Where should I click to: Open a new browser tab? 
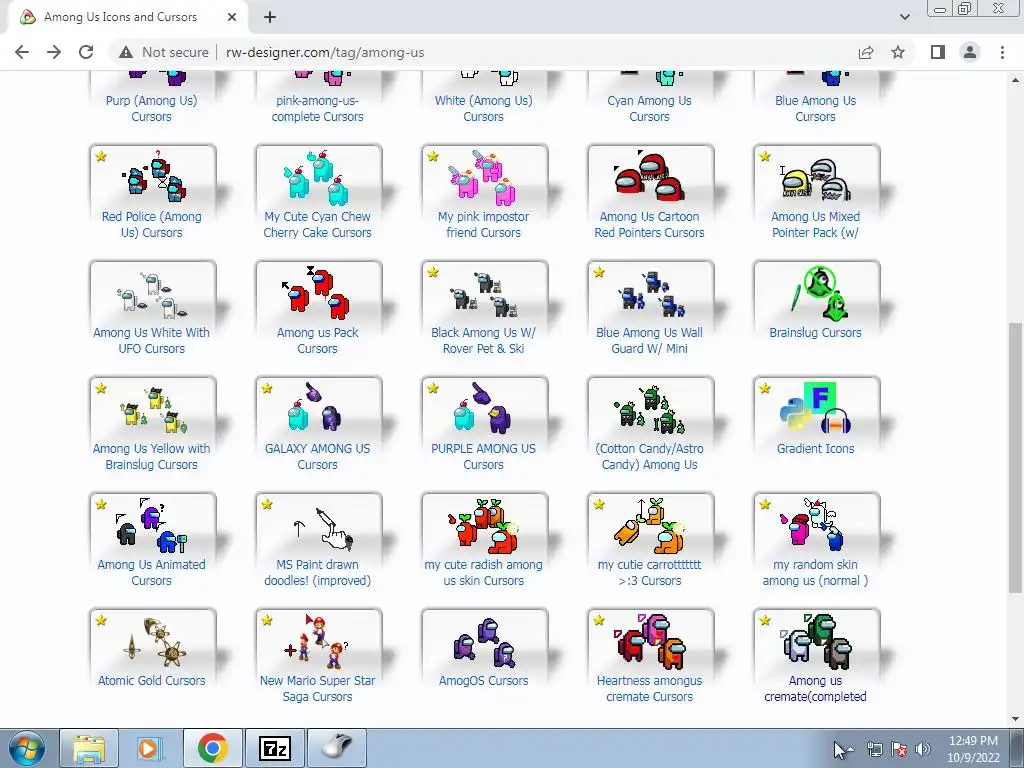(270, 17)
